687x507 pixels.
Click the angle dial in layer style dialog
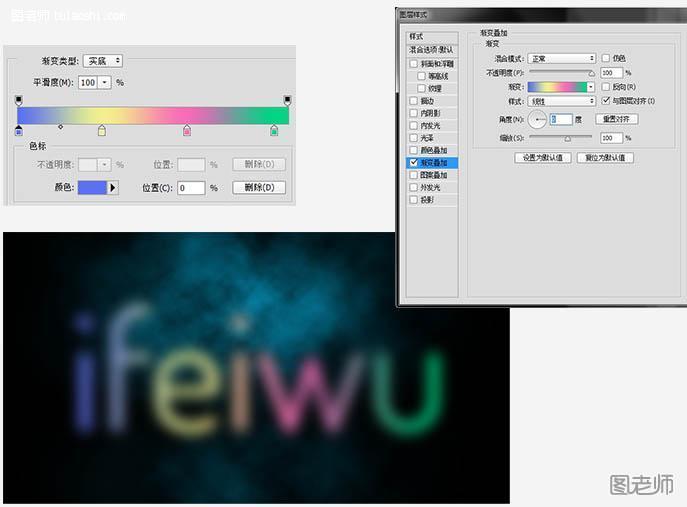pyautogui.click(x=537, y=119)
